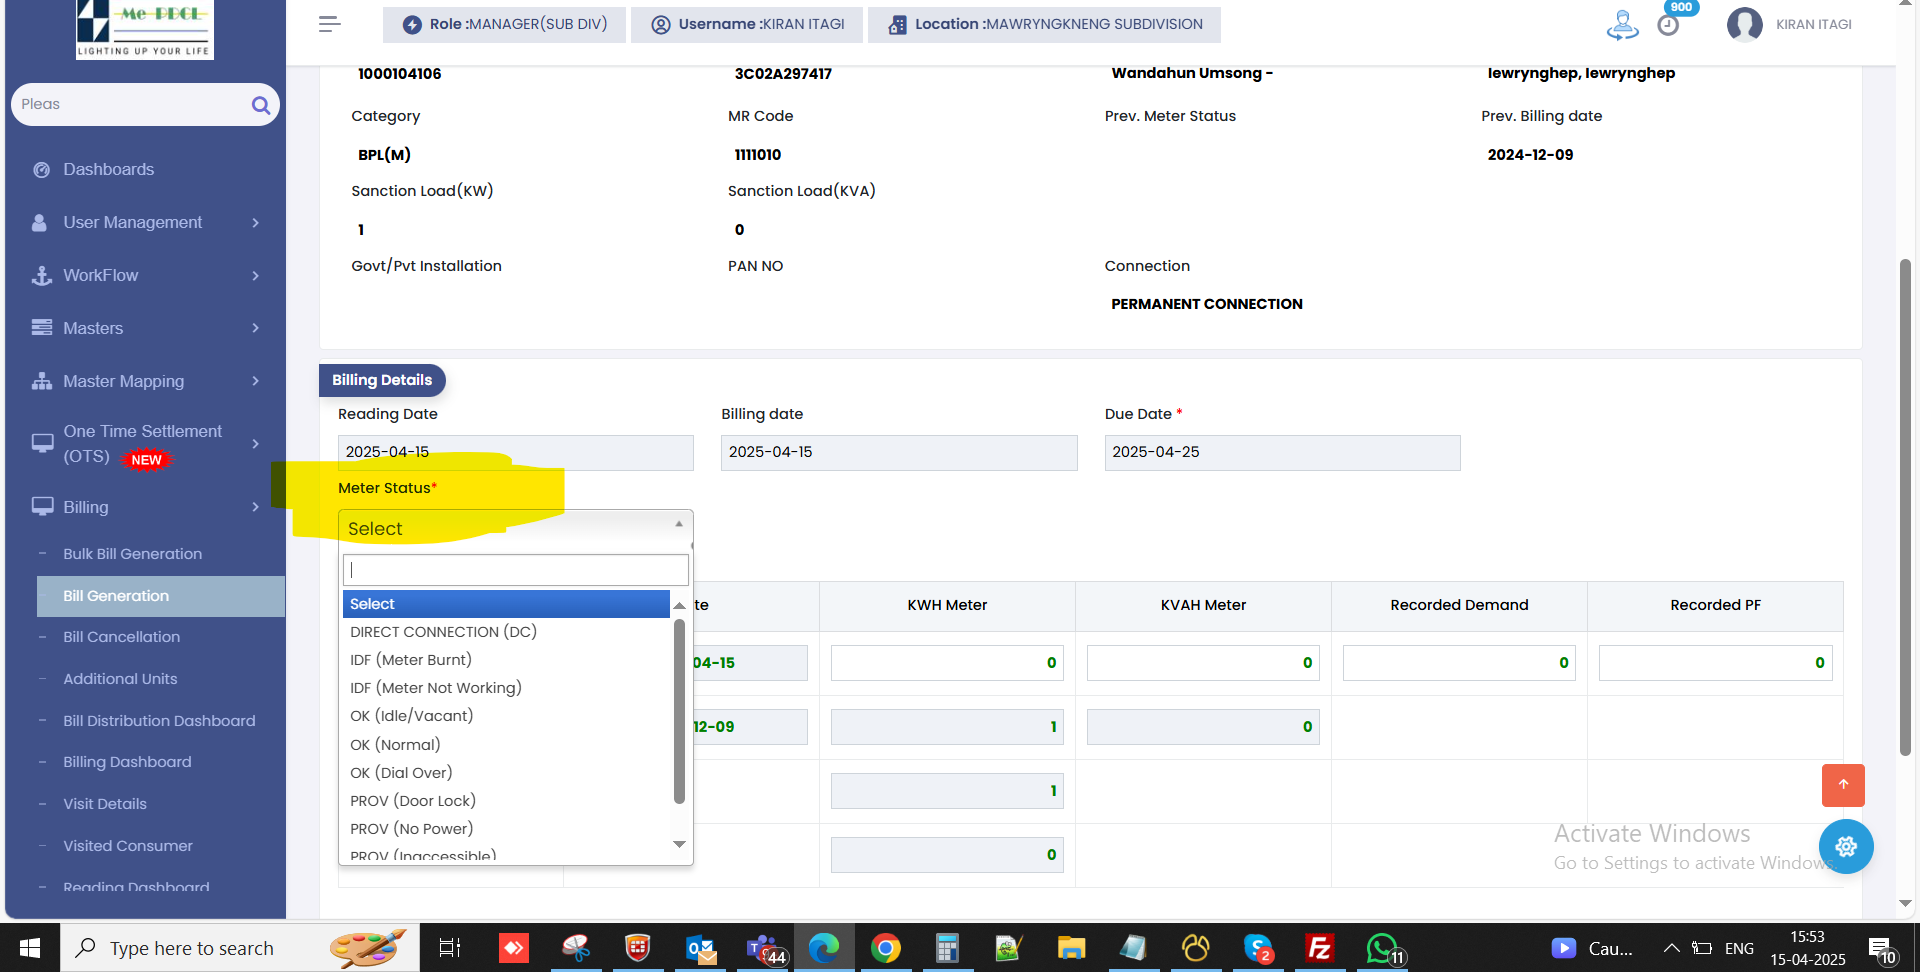Open Bill Cancellation in the sidebar
The height and width of the screenshot is (972, 1920).
(x=122, y=637)
